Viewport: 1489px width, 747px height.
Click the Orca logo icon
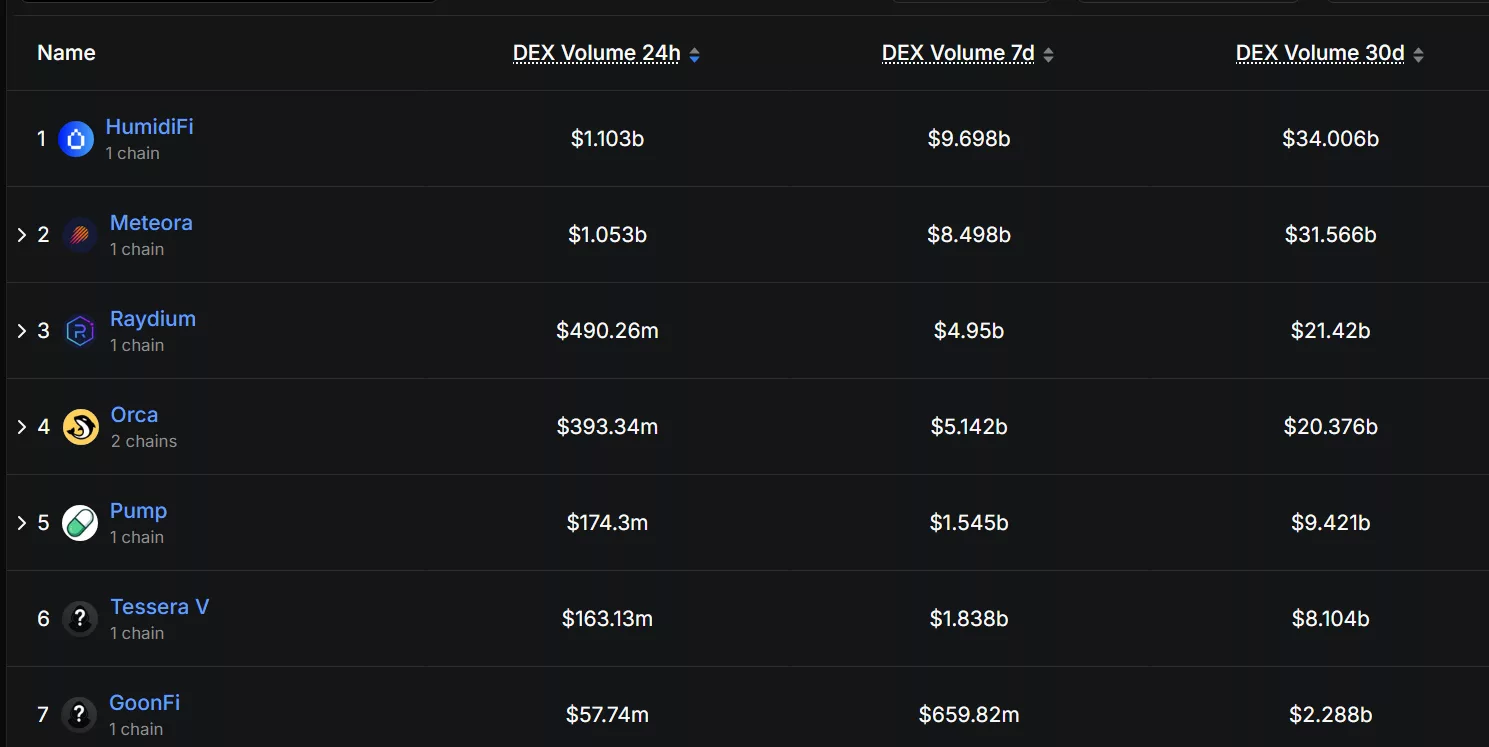80,426
